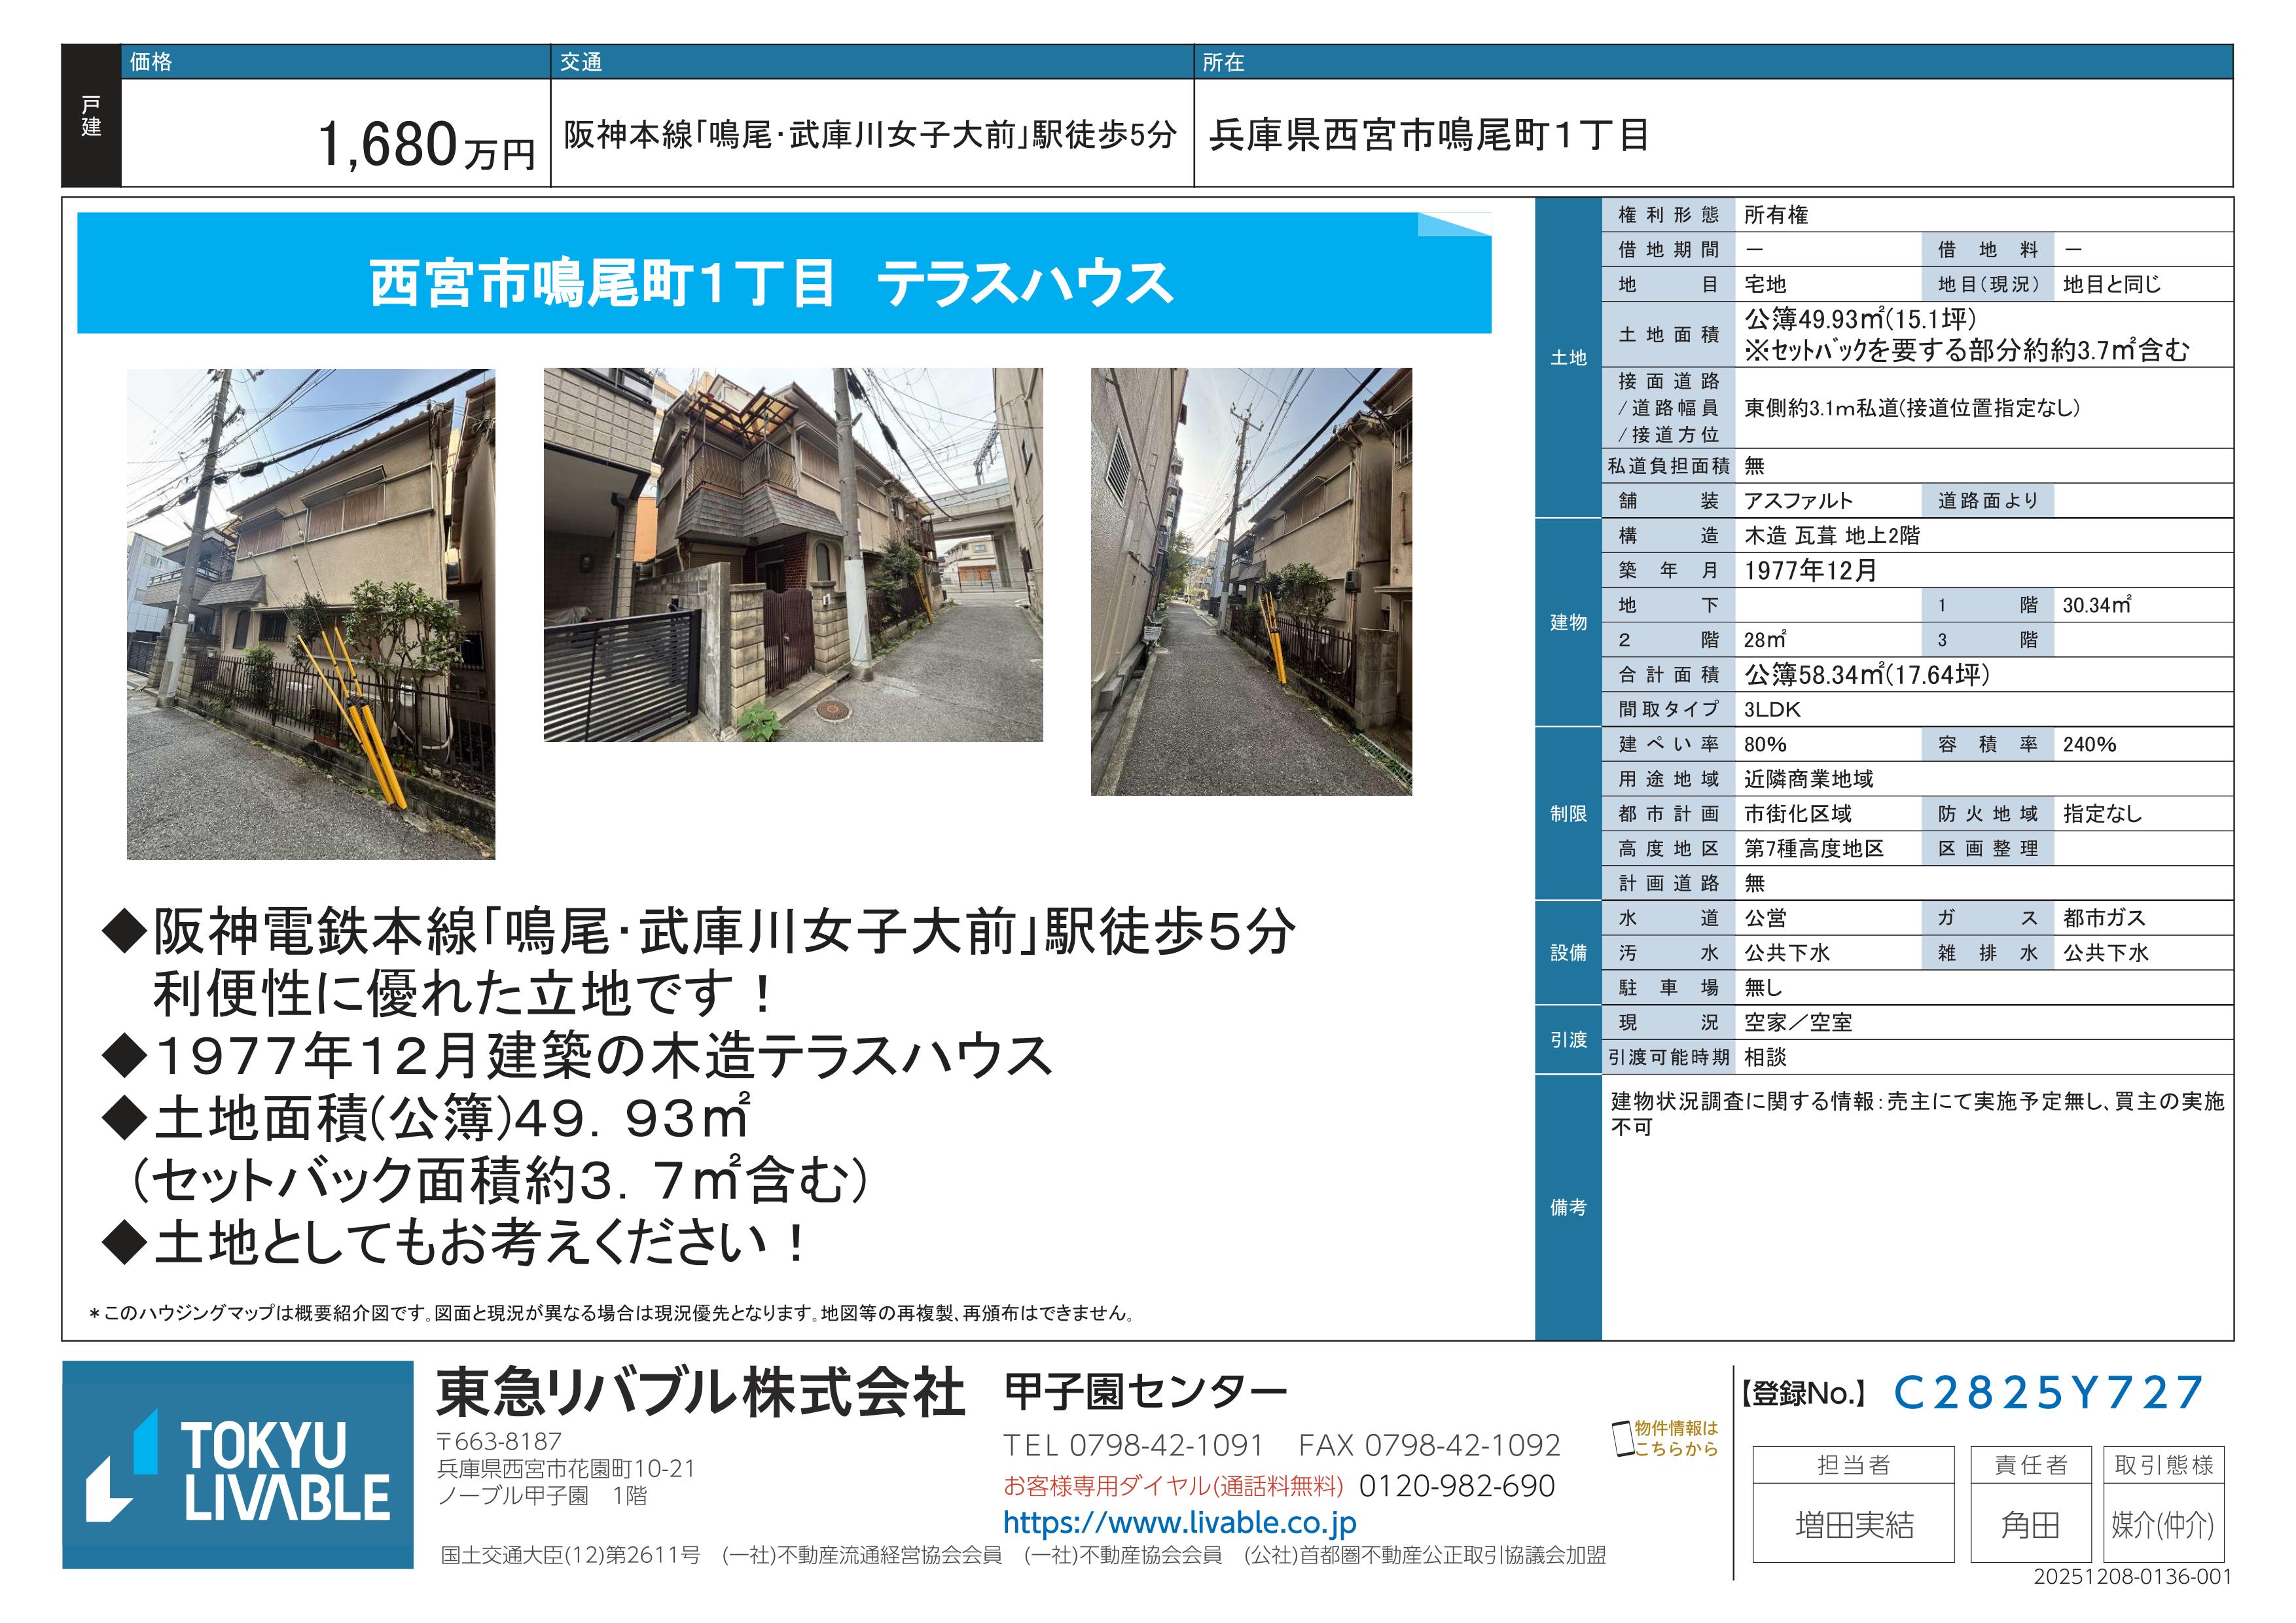Click the Tokyu Livable logo
The width and height of the screenshot is (2296, 1623).
[x=238, y=1464]
